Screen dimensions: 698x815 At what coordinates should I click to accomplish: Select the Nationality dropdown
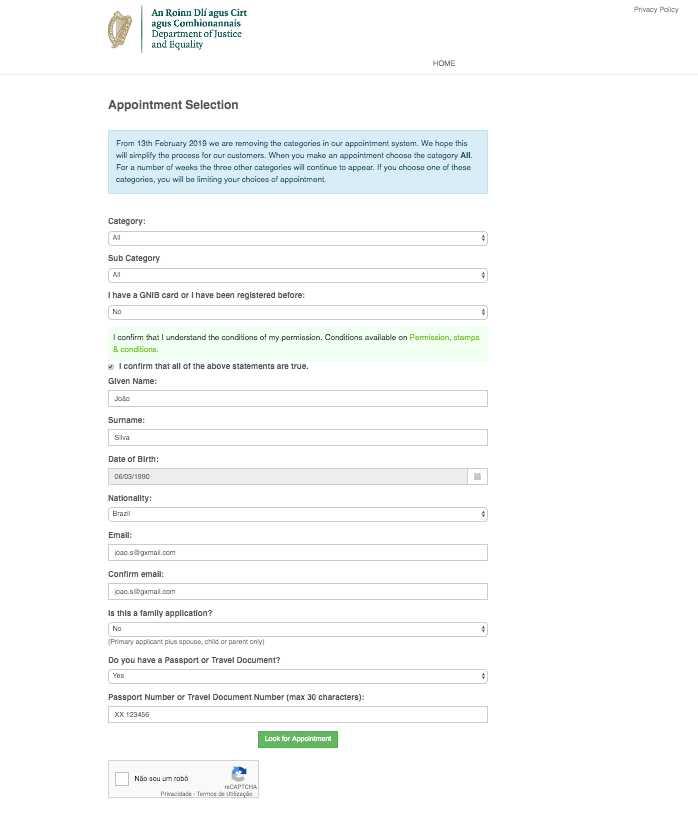click(297, 514)
